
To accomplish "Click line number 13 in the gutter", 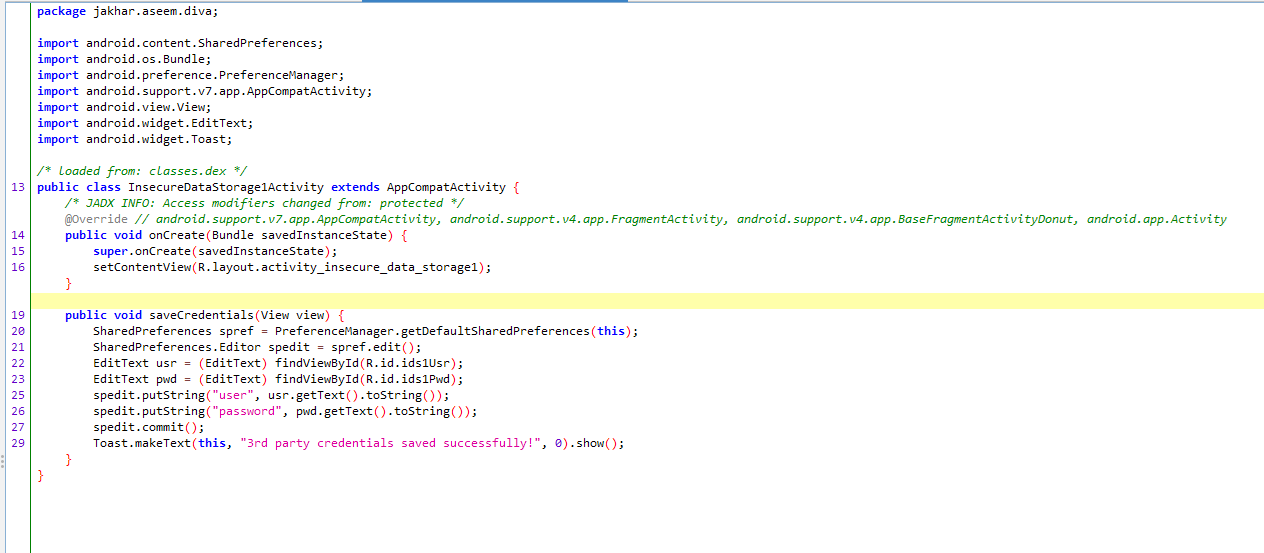I will point(19,187).
